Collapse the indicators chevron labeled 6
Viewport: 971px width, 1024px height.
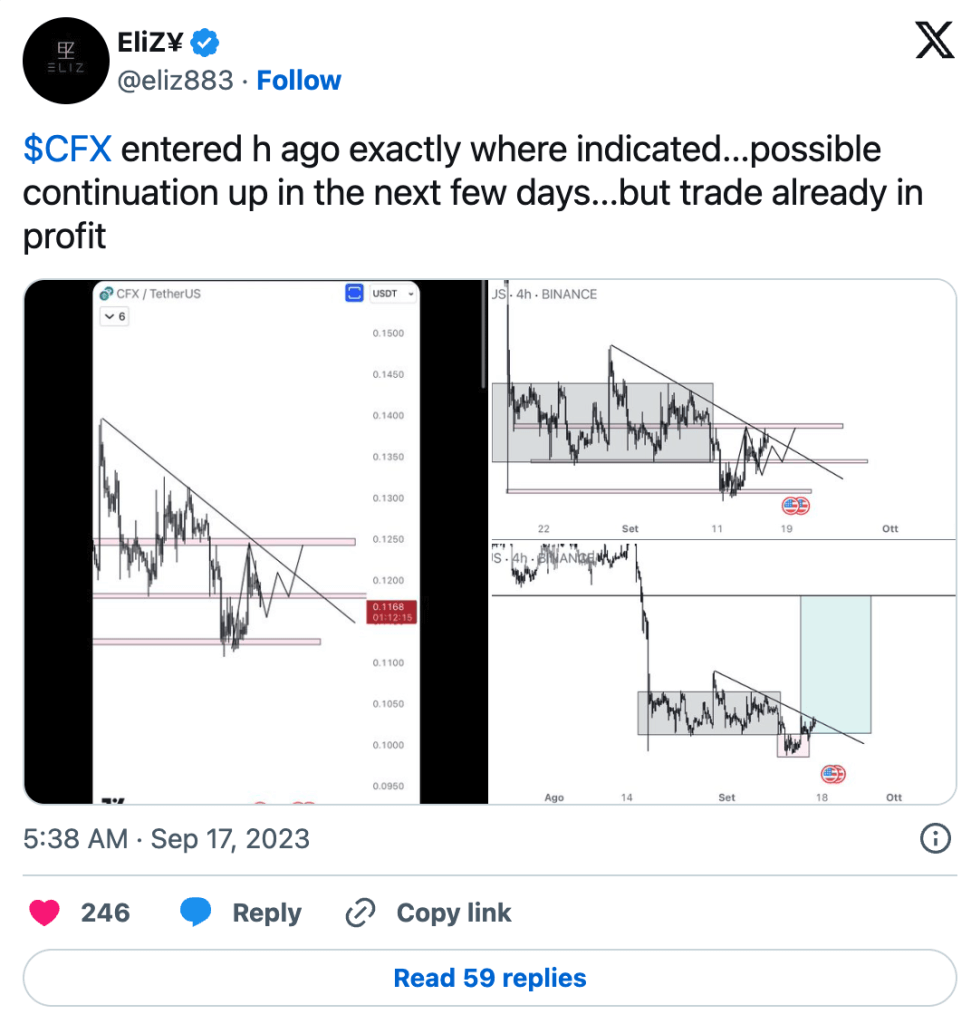point(115,316)
